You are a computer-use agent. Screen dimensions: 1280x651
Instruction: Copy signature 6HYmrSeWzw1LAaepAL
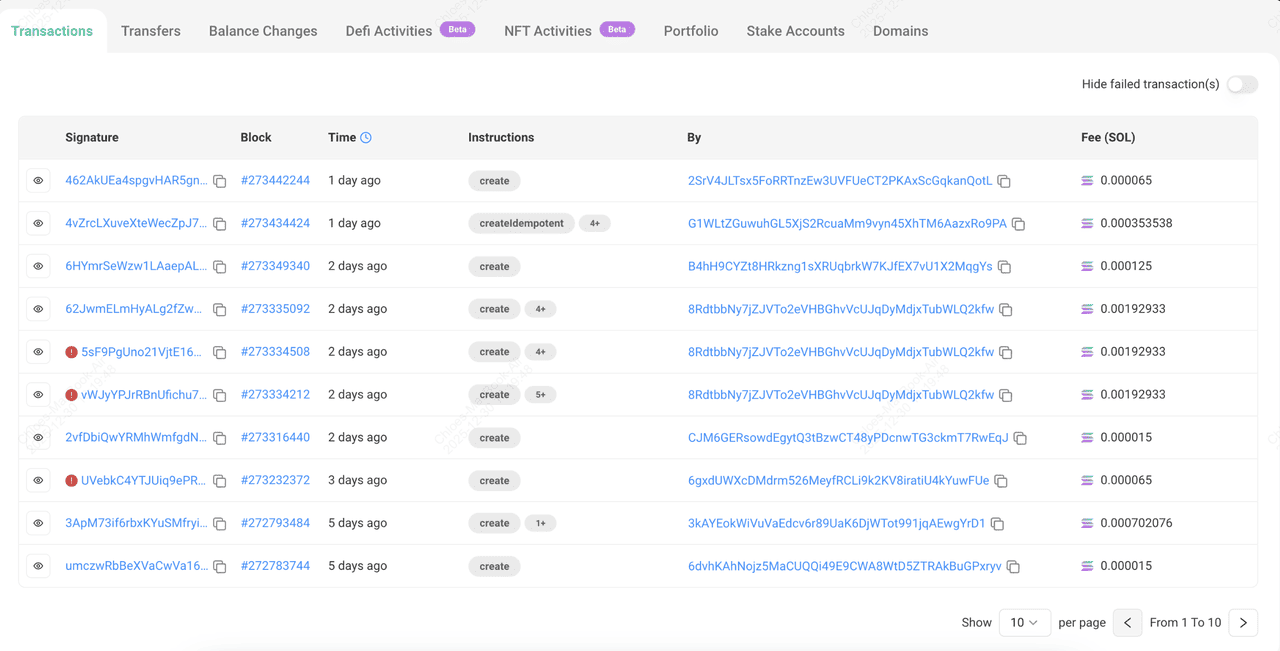pos(220,267)
